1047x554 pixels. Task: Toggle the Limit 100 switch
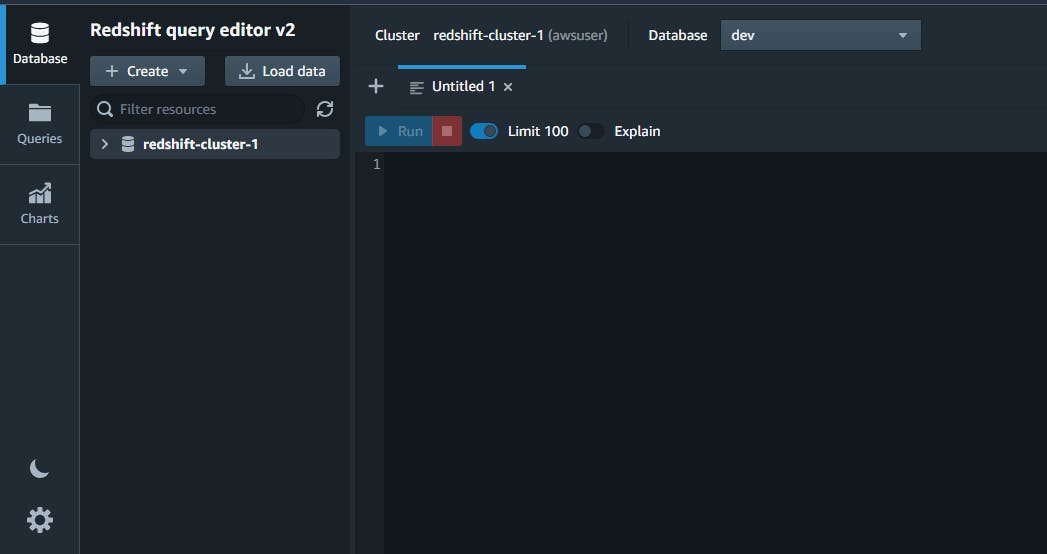484,131
